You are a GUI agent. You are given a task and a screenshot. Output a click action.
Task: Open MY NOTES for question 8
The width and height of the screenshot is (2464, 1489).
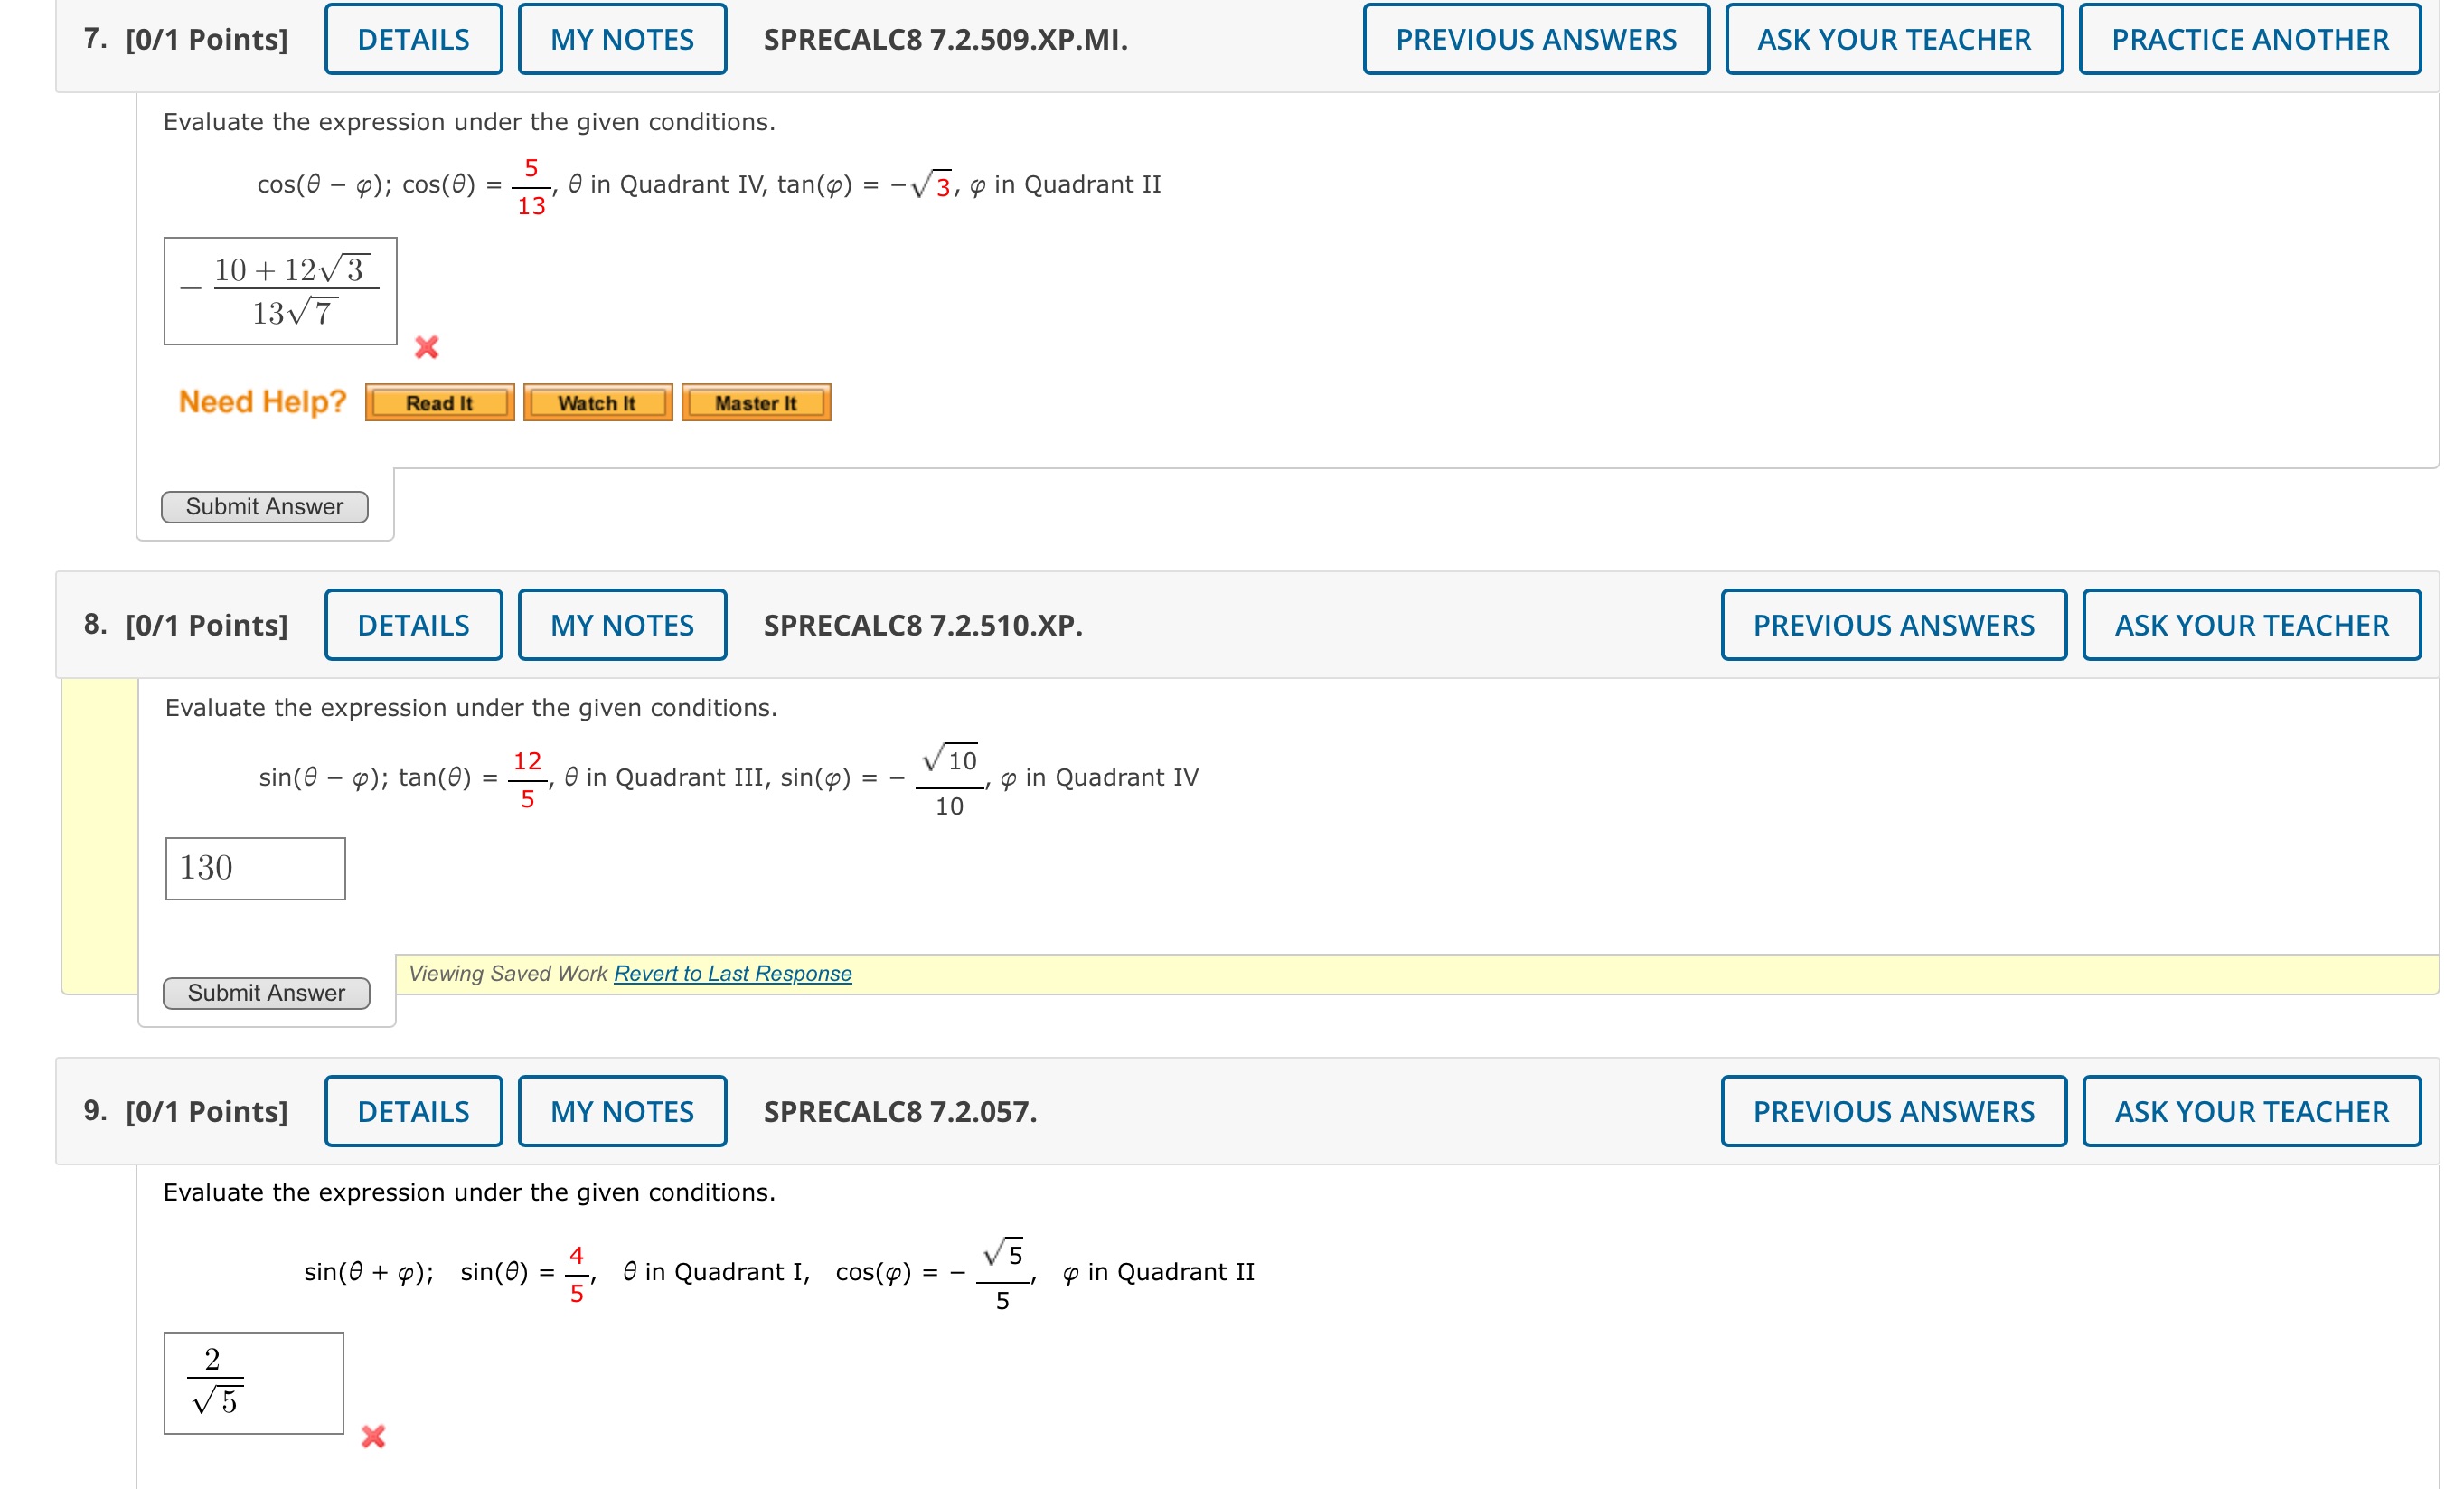[621, 625]
